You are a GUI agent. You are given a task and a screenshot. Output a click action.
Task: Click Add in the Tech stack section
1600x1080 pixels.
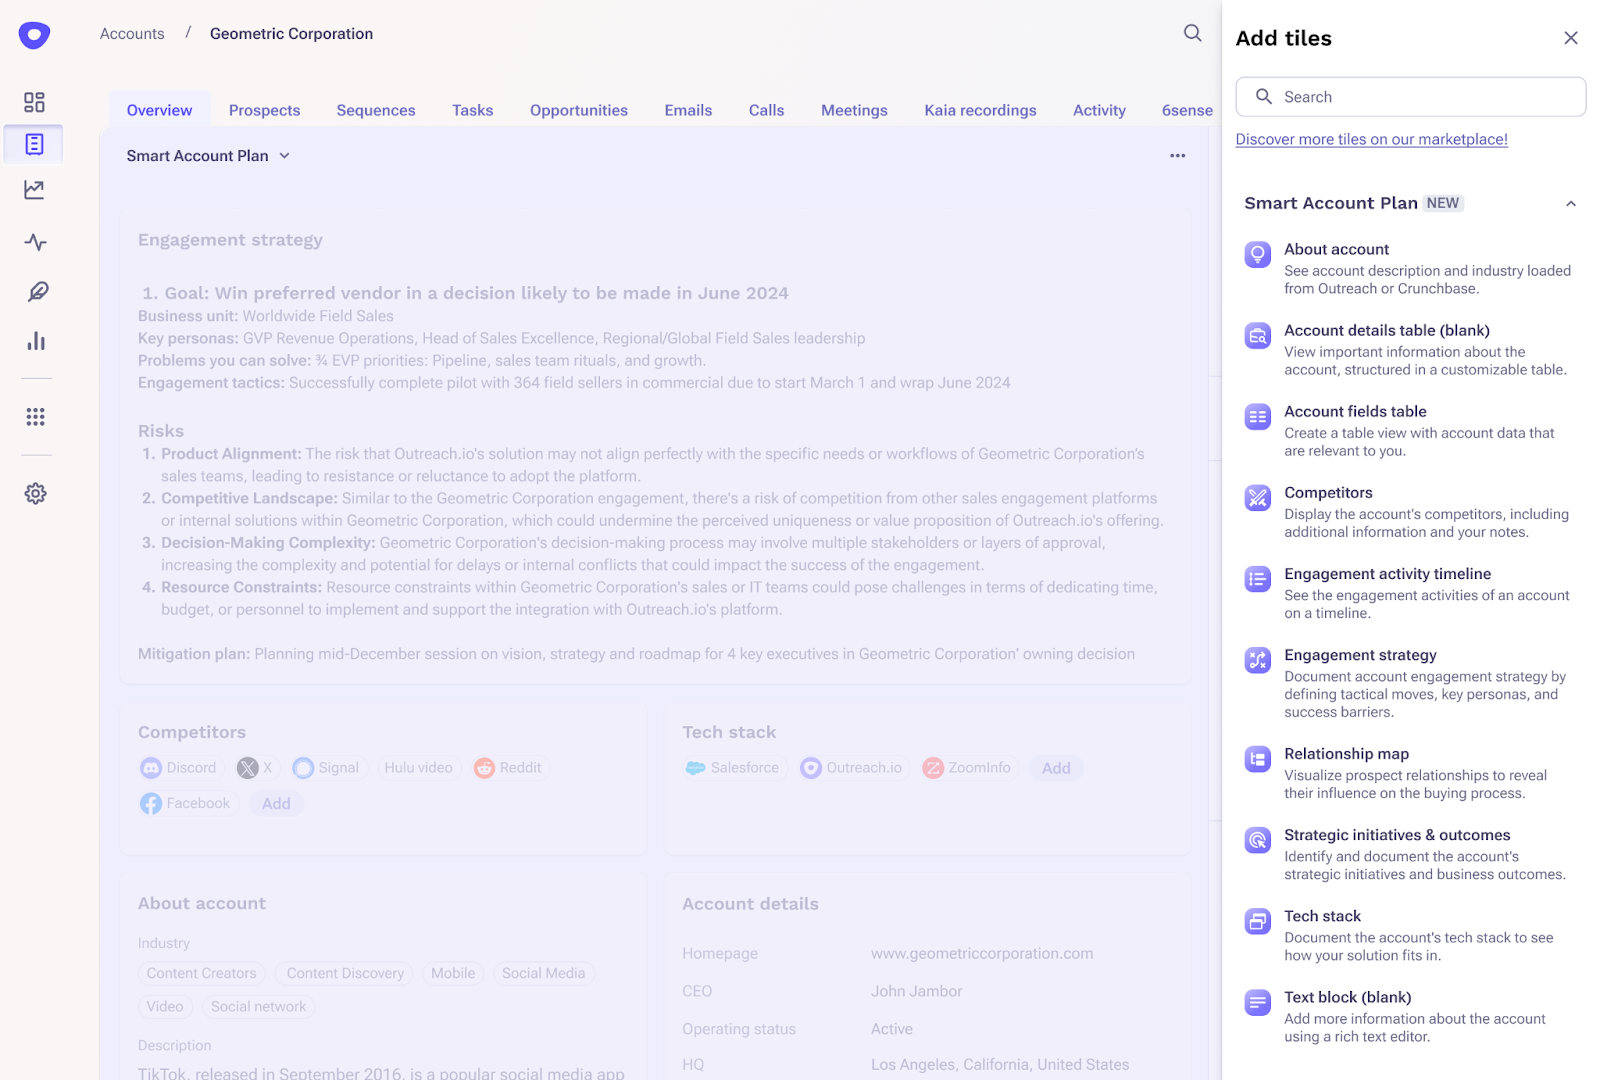(1055, 767)
